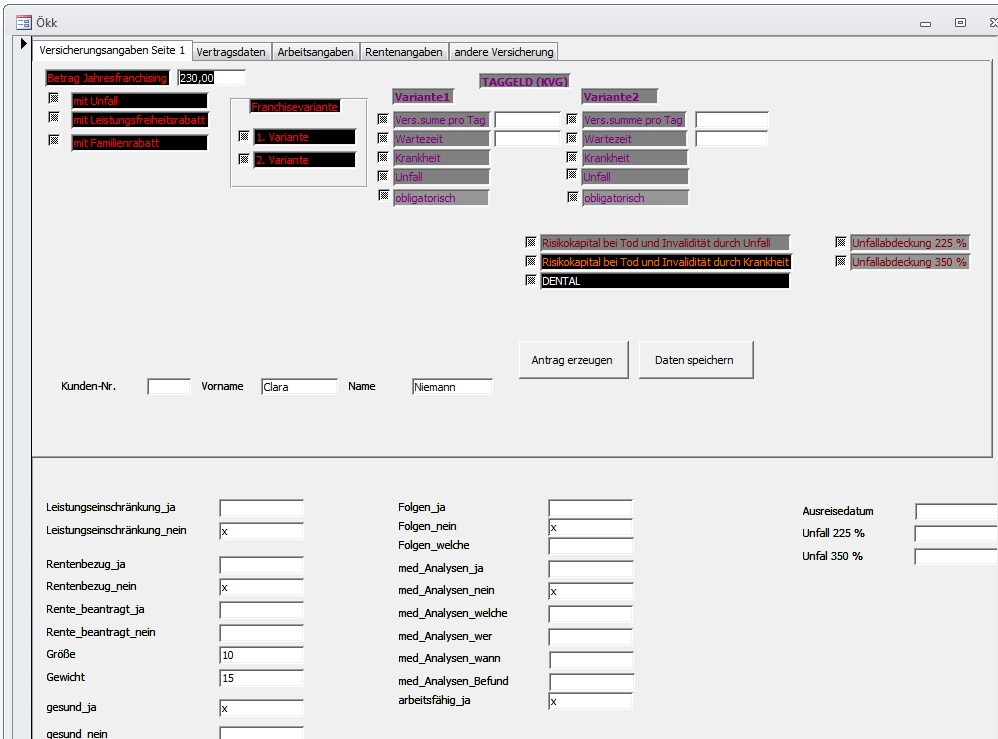998x739 pixels.
Task: Open the Rentenangaben tab
Action: [403, 51]
